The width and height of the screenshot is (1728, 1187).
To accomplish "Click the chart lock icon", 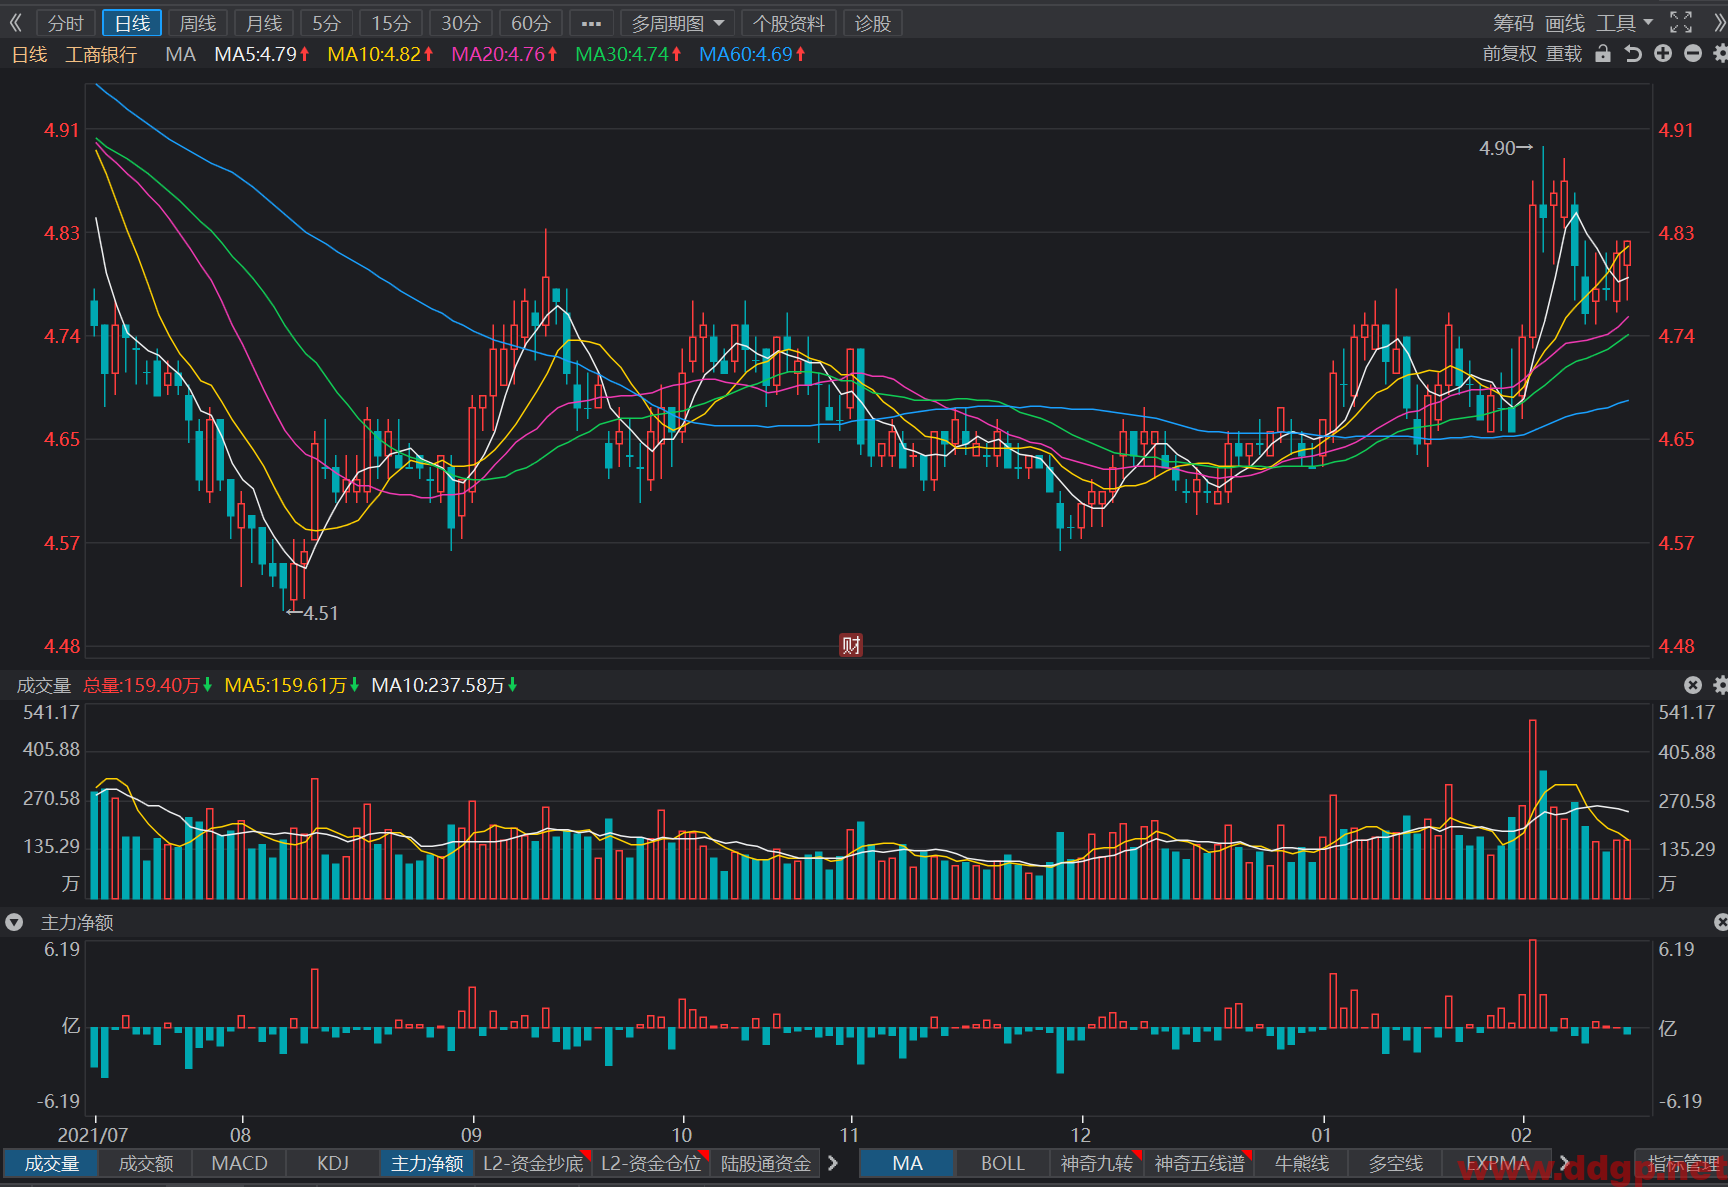I will point(1603,54).
